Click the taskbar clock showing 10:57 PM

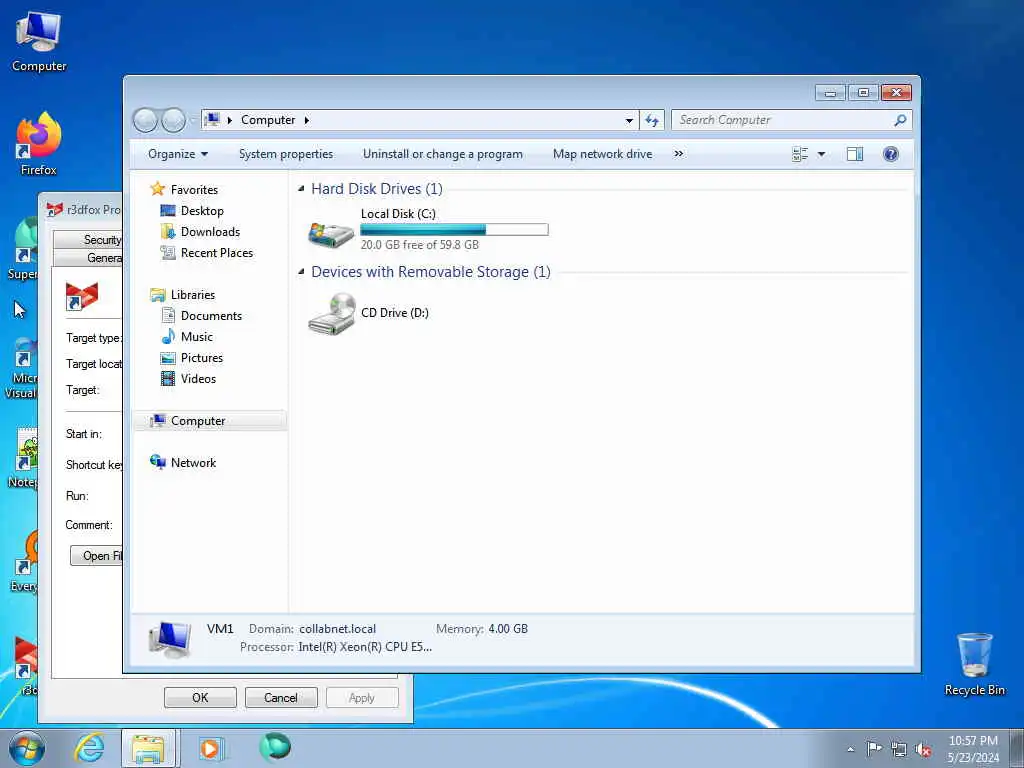pos(973,749)
